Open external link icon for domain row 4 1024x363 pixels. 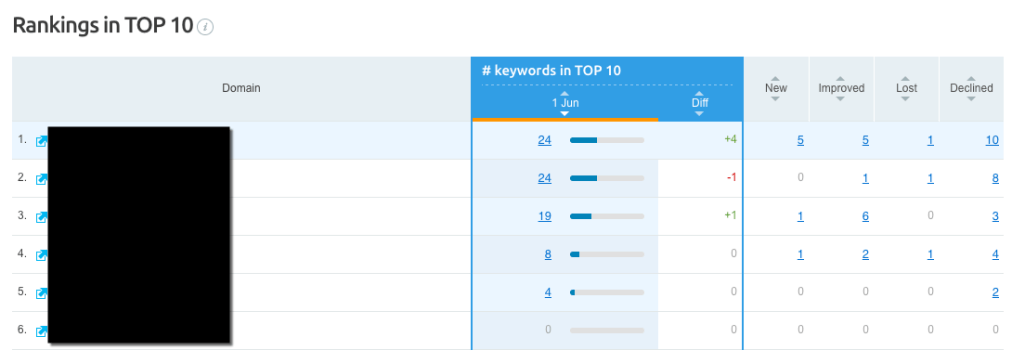coord(41,255)
